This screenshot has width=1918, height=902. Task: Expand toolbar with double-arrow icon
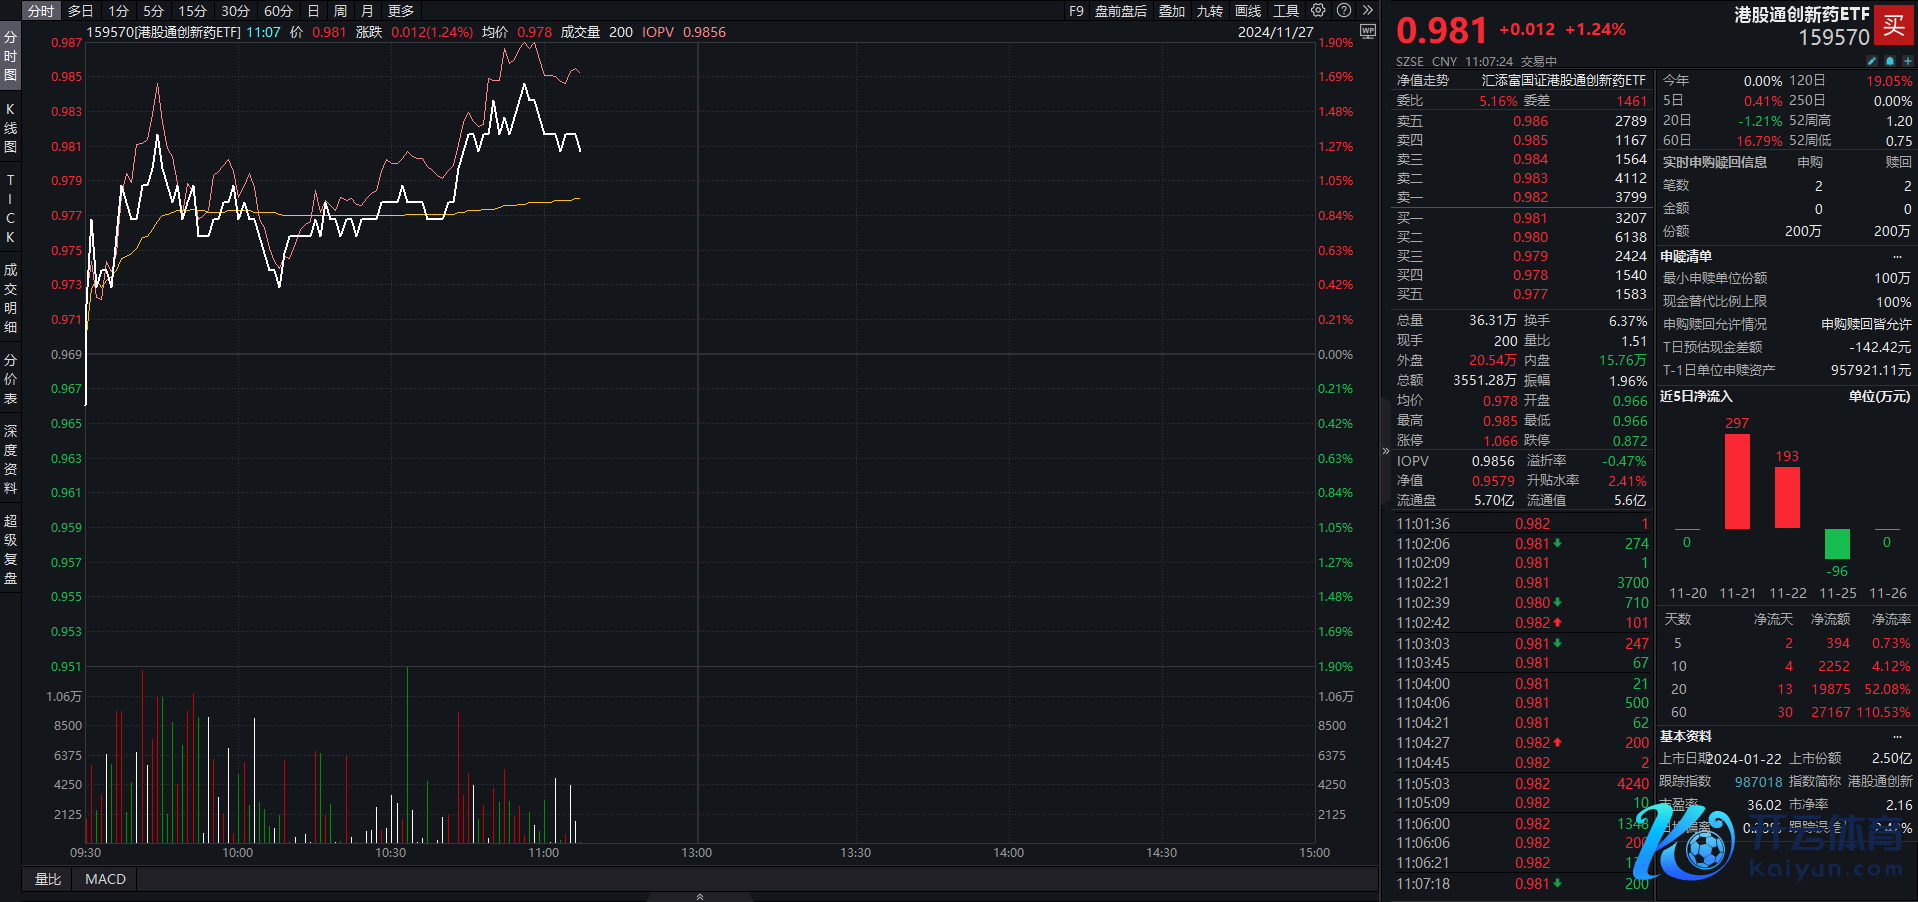tap(1368, 11)
